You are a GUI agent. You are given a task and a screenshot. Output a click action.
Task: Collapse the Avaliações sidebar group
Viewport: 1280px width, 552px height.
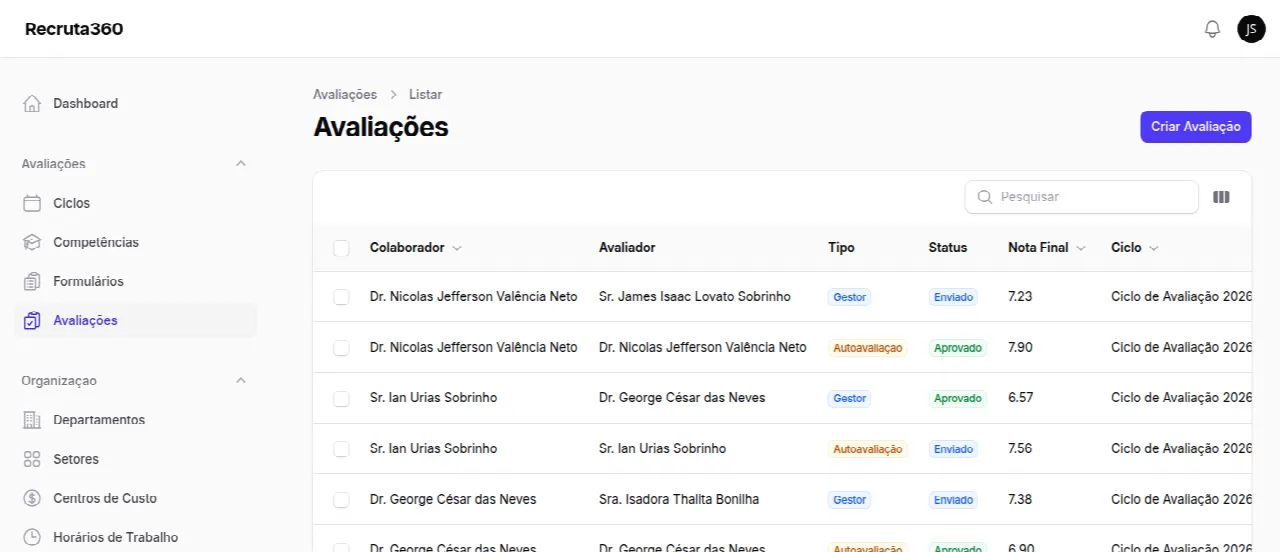click(x=240, y=163)
